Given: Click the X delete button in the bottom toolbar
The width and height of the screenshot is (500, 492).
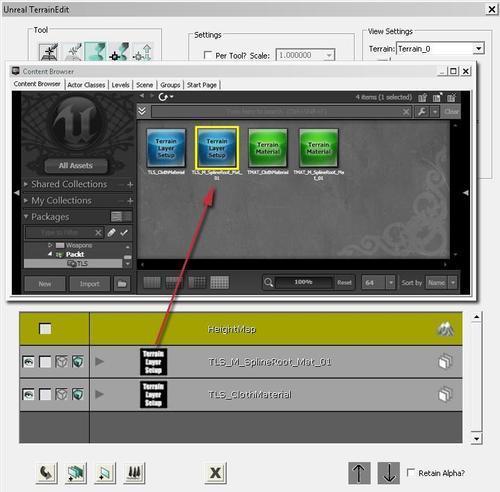Looking at the screenshot, I should pyautogui.click(x=216, y=473).
